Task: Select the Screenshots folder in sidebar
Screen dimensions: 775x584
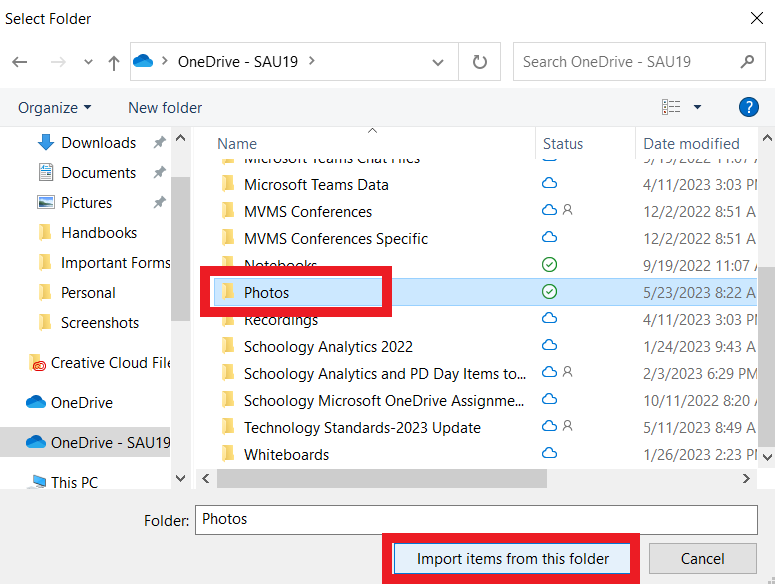Action: pyautogui.click(x=100, y=323)
